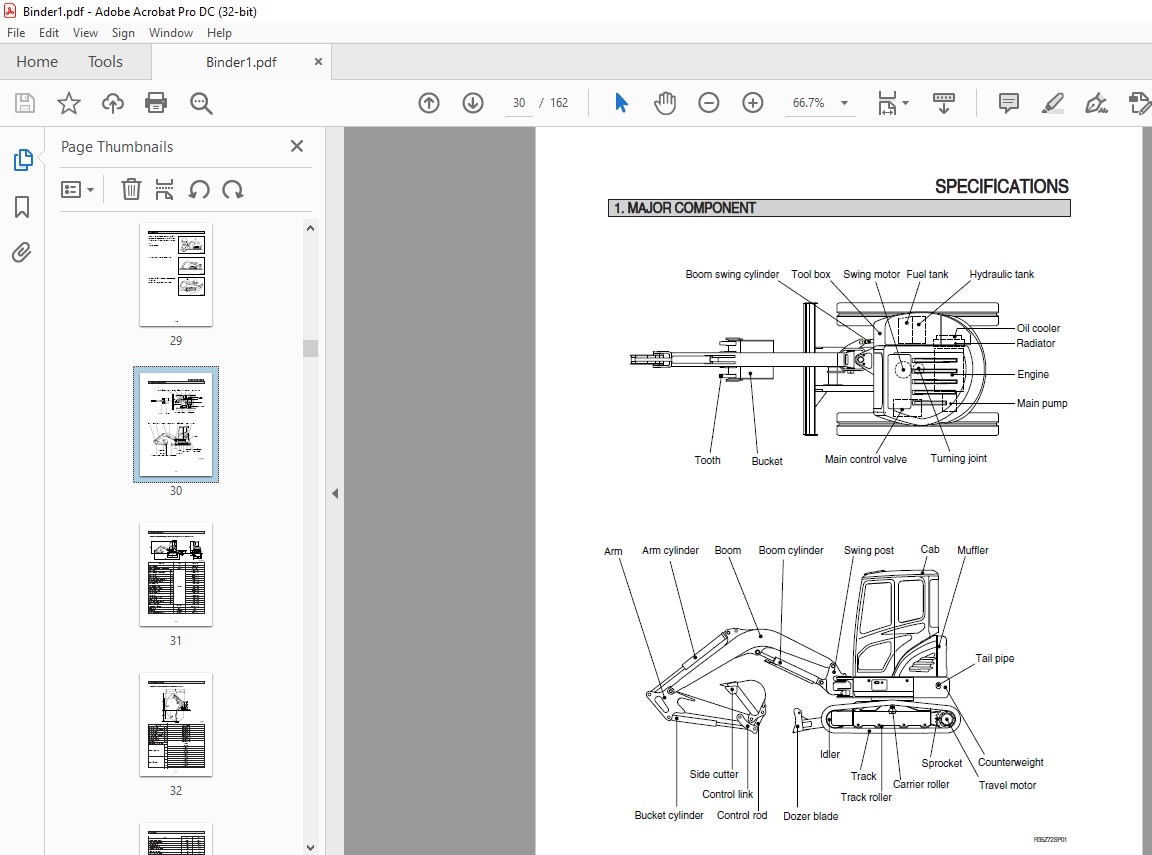
Task: Open the File menu
Action: point(16,33)
